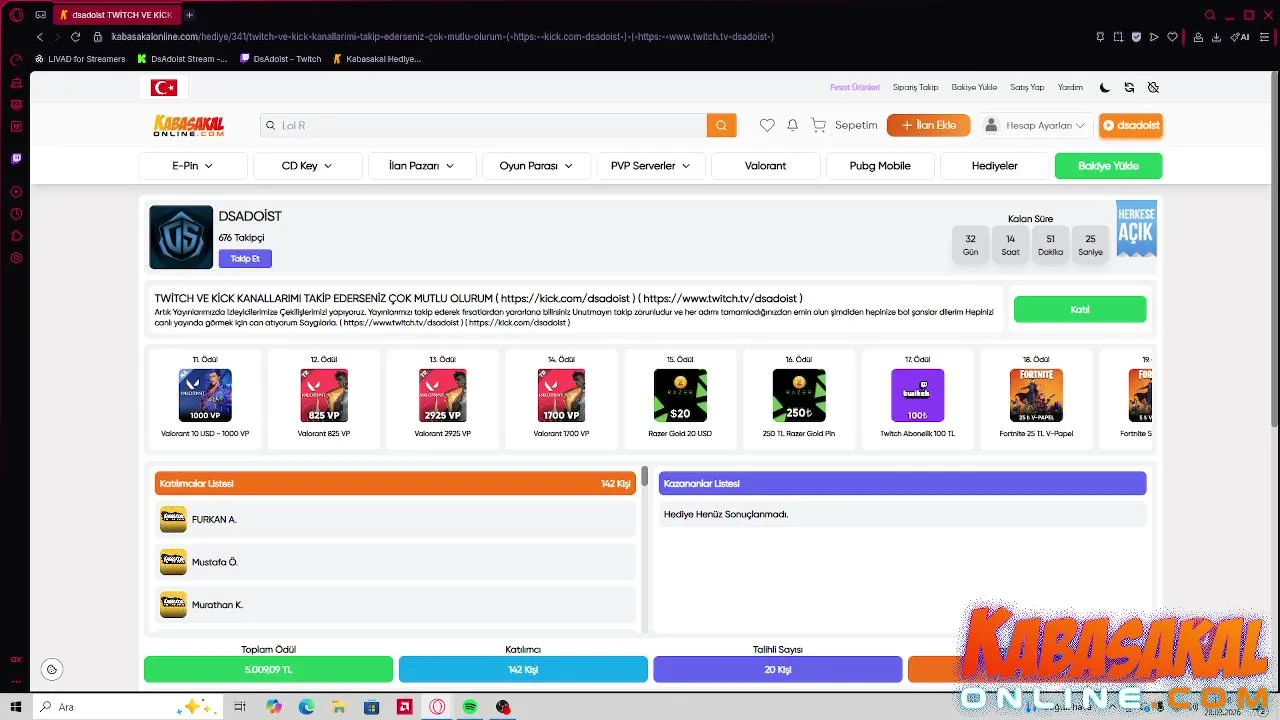Viewport: 1280px width, 720px height.
Task: Open the Sepetim shopping cart
Action: [x=844, y=125]
